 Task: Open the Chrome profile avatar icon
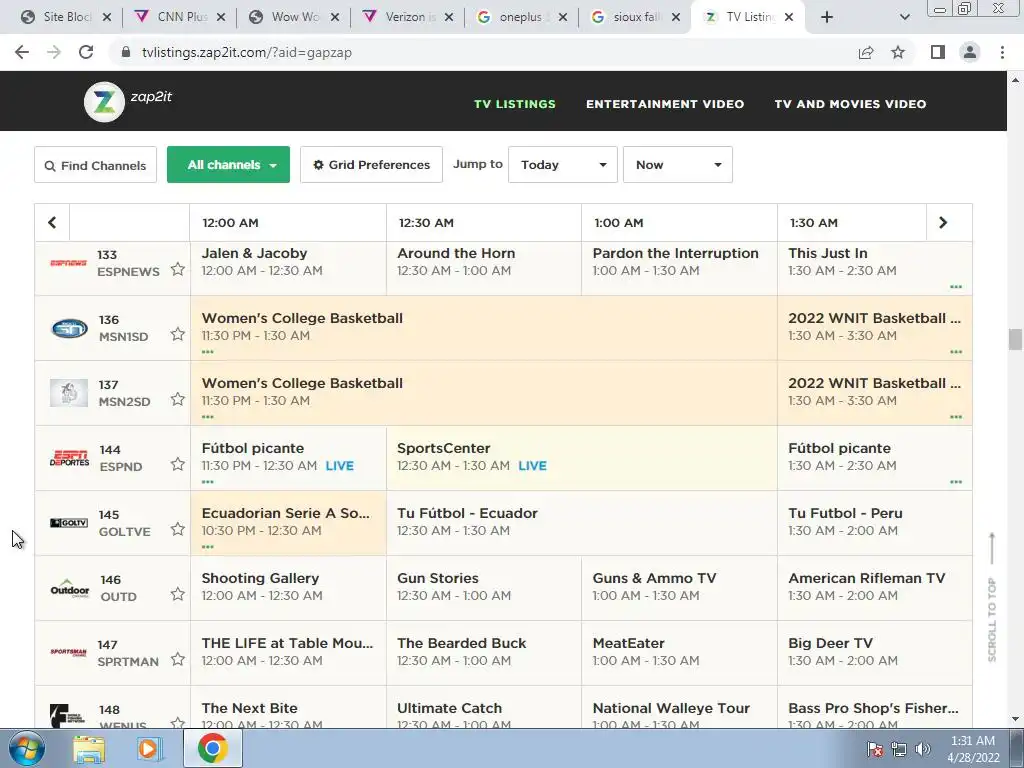click(970, 52)
